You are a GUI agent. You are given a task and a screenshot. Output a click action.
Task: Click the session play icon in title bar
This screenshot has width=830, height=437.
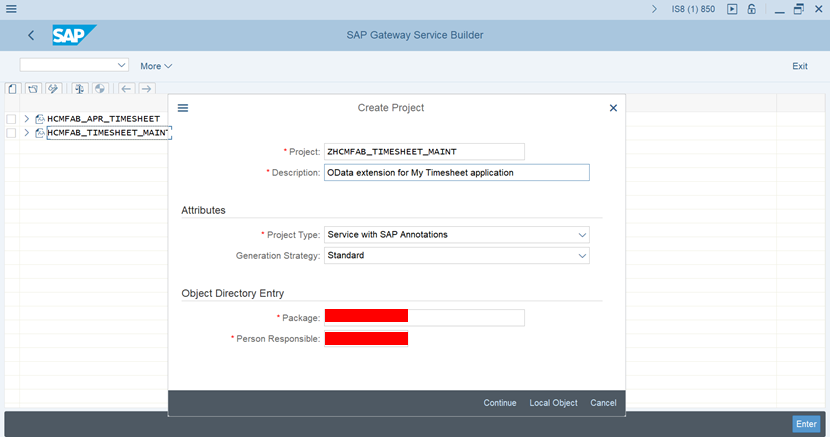732,9
